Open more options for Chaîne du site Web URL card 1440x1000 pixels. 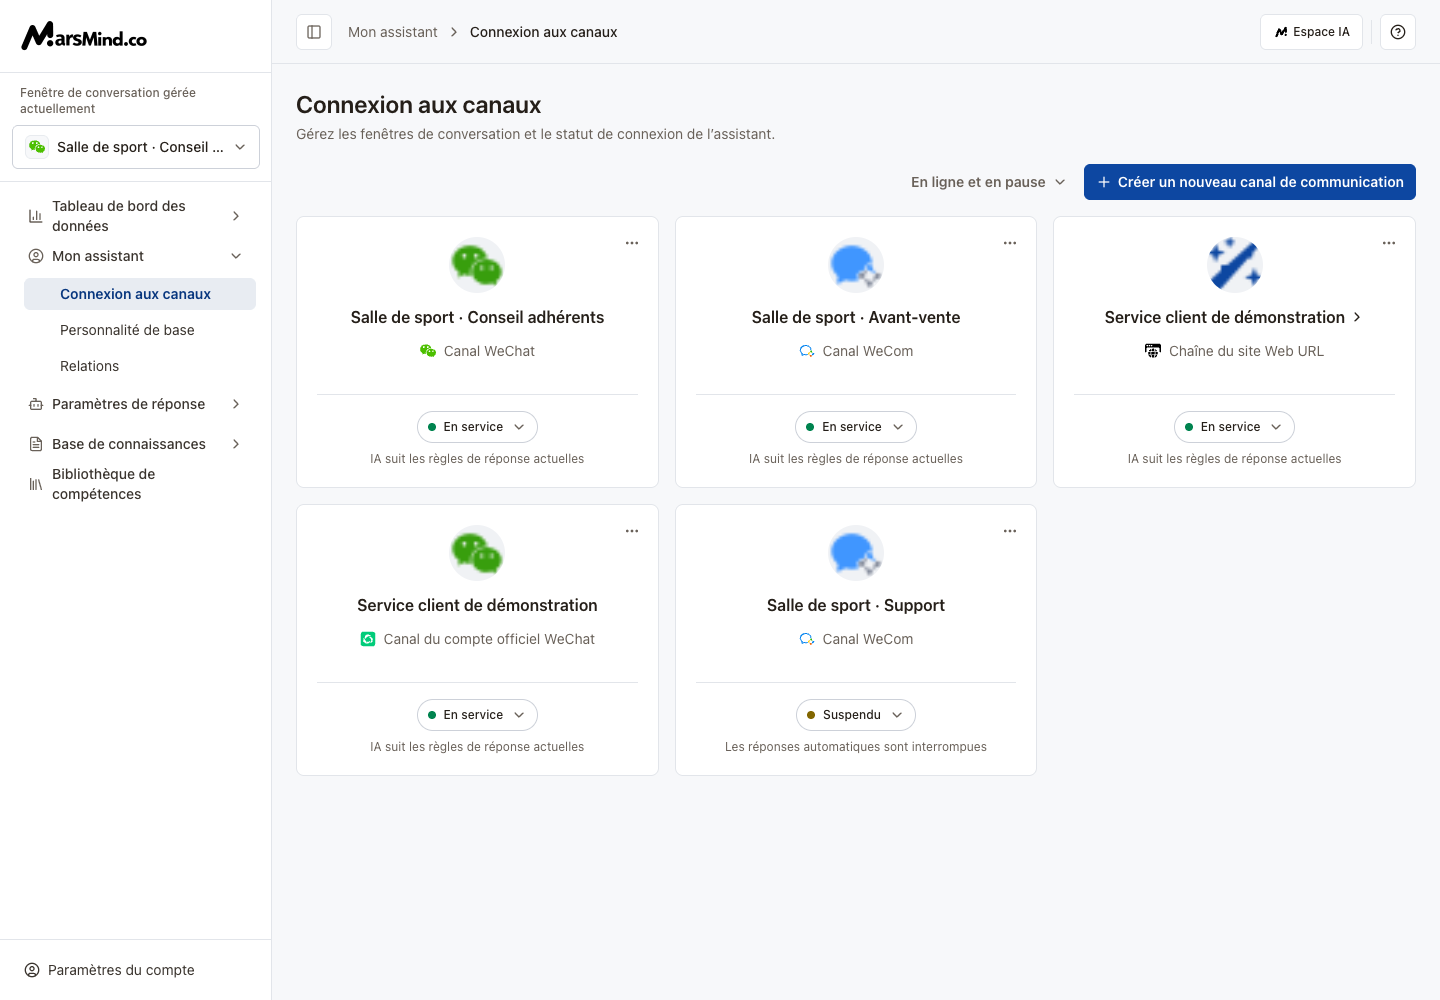tap(1389, 243)
